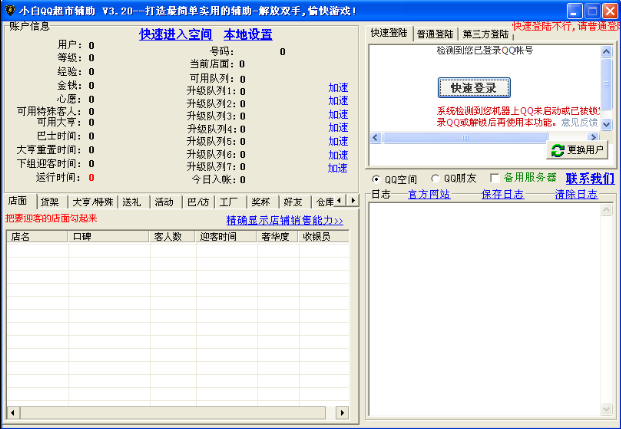Open the 第三方登陆 tab
The width and height of the screenshot is (621, 429).
point(485,33)
